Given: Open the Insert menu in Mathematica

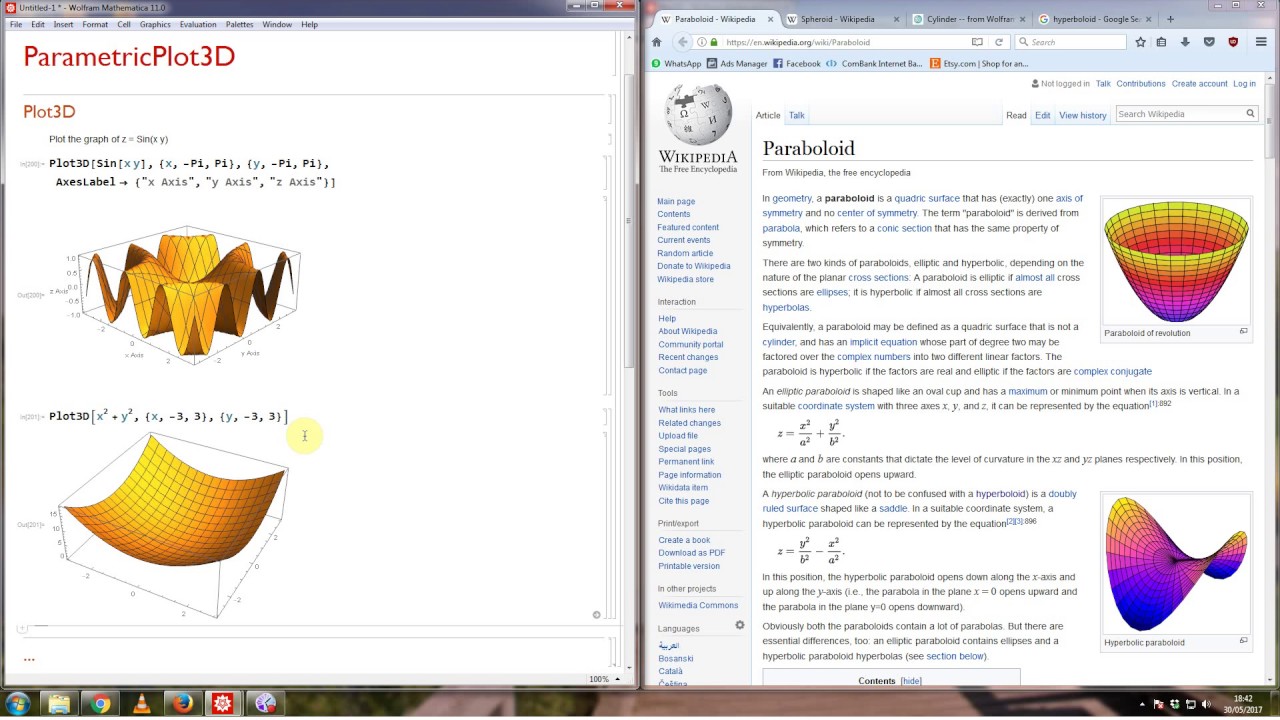Looking at the screenshot, I should click(x=63, y=24).
